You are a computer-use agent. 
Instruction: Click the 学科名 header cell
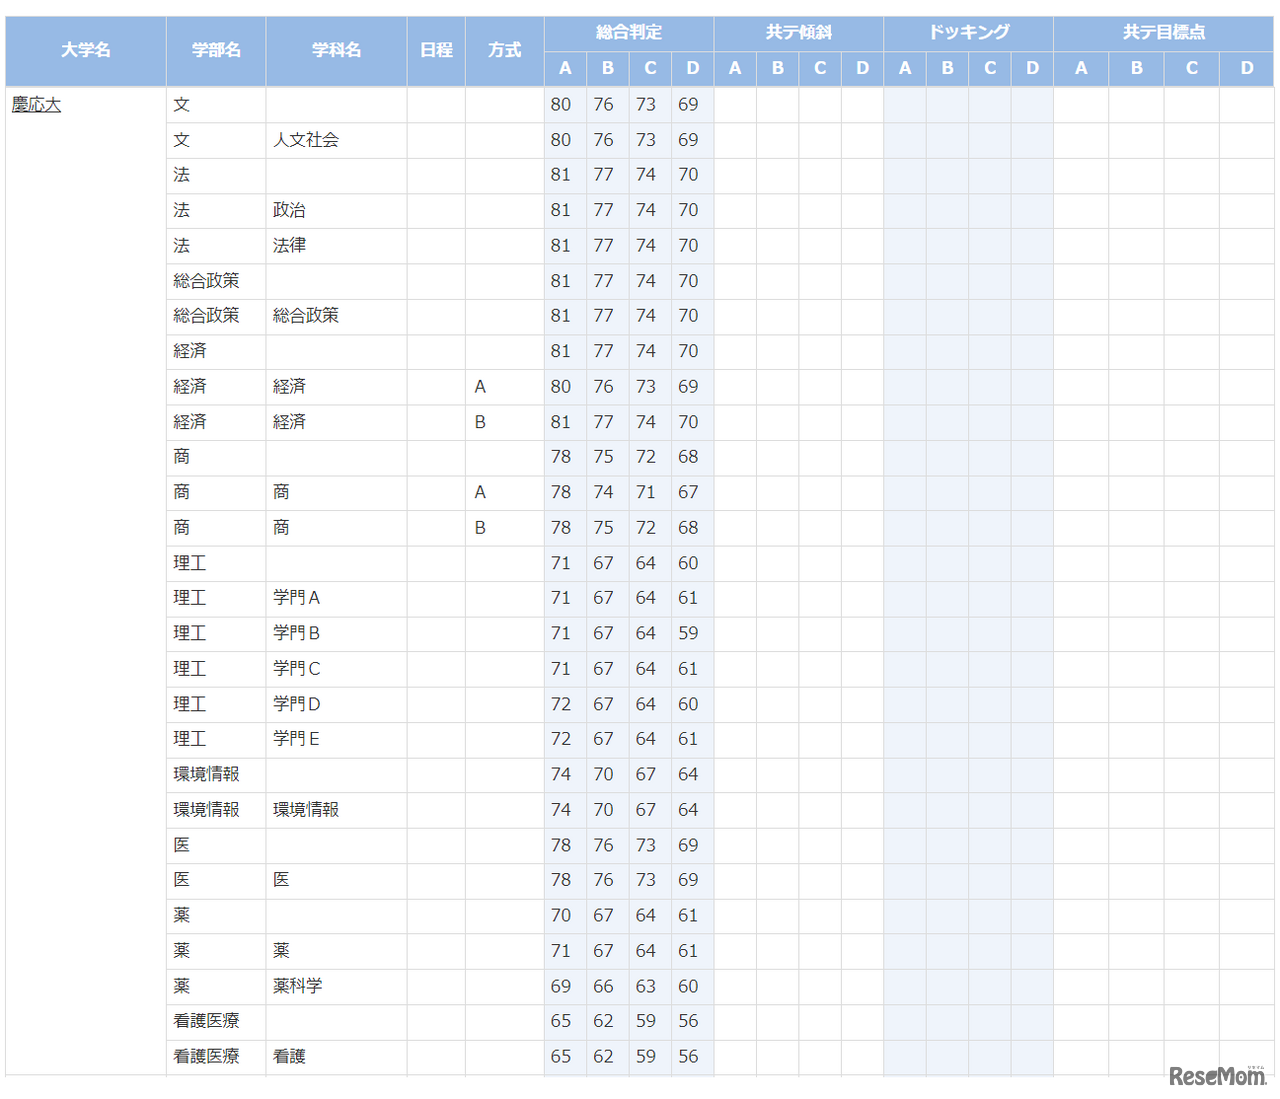(x=335, y=50)
